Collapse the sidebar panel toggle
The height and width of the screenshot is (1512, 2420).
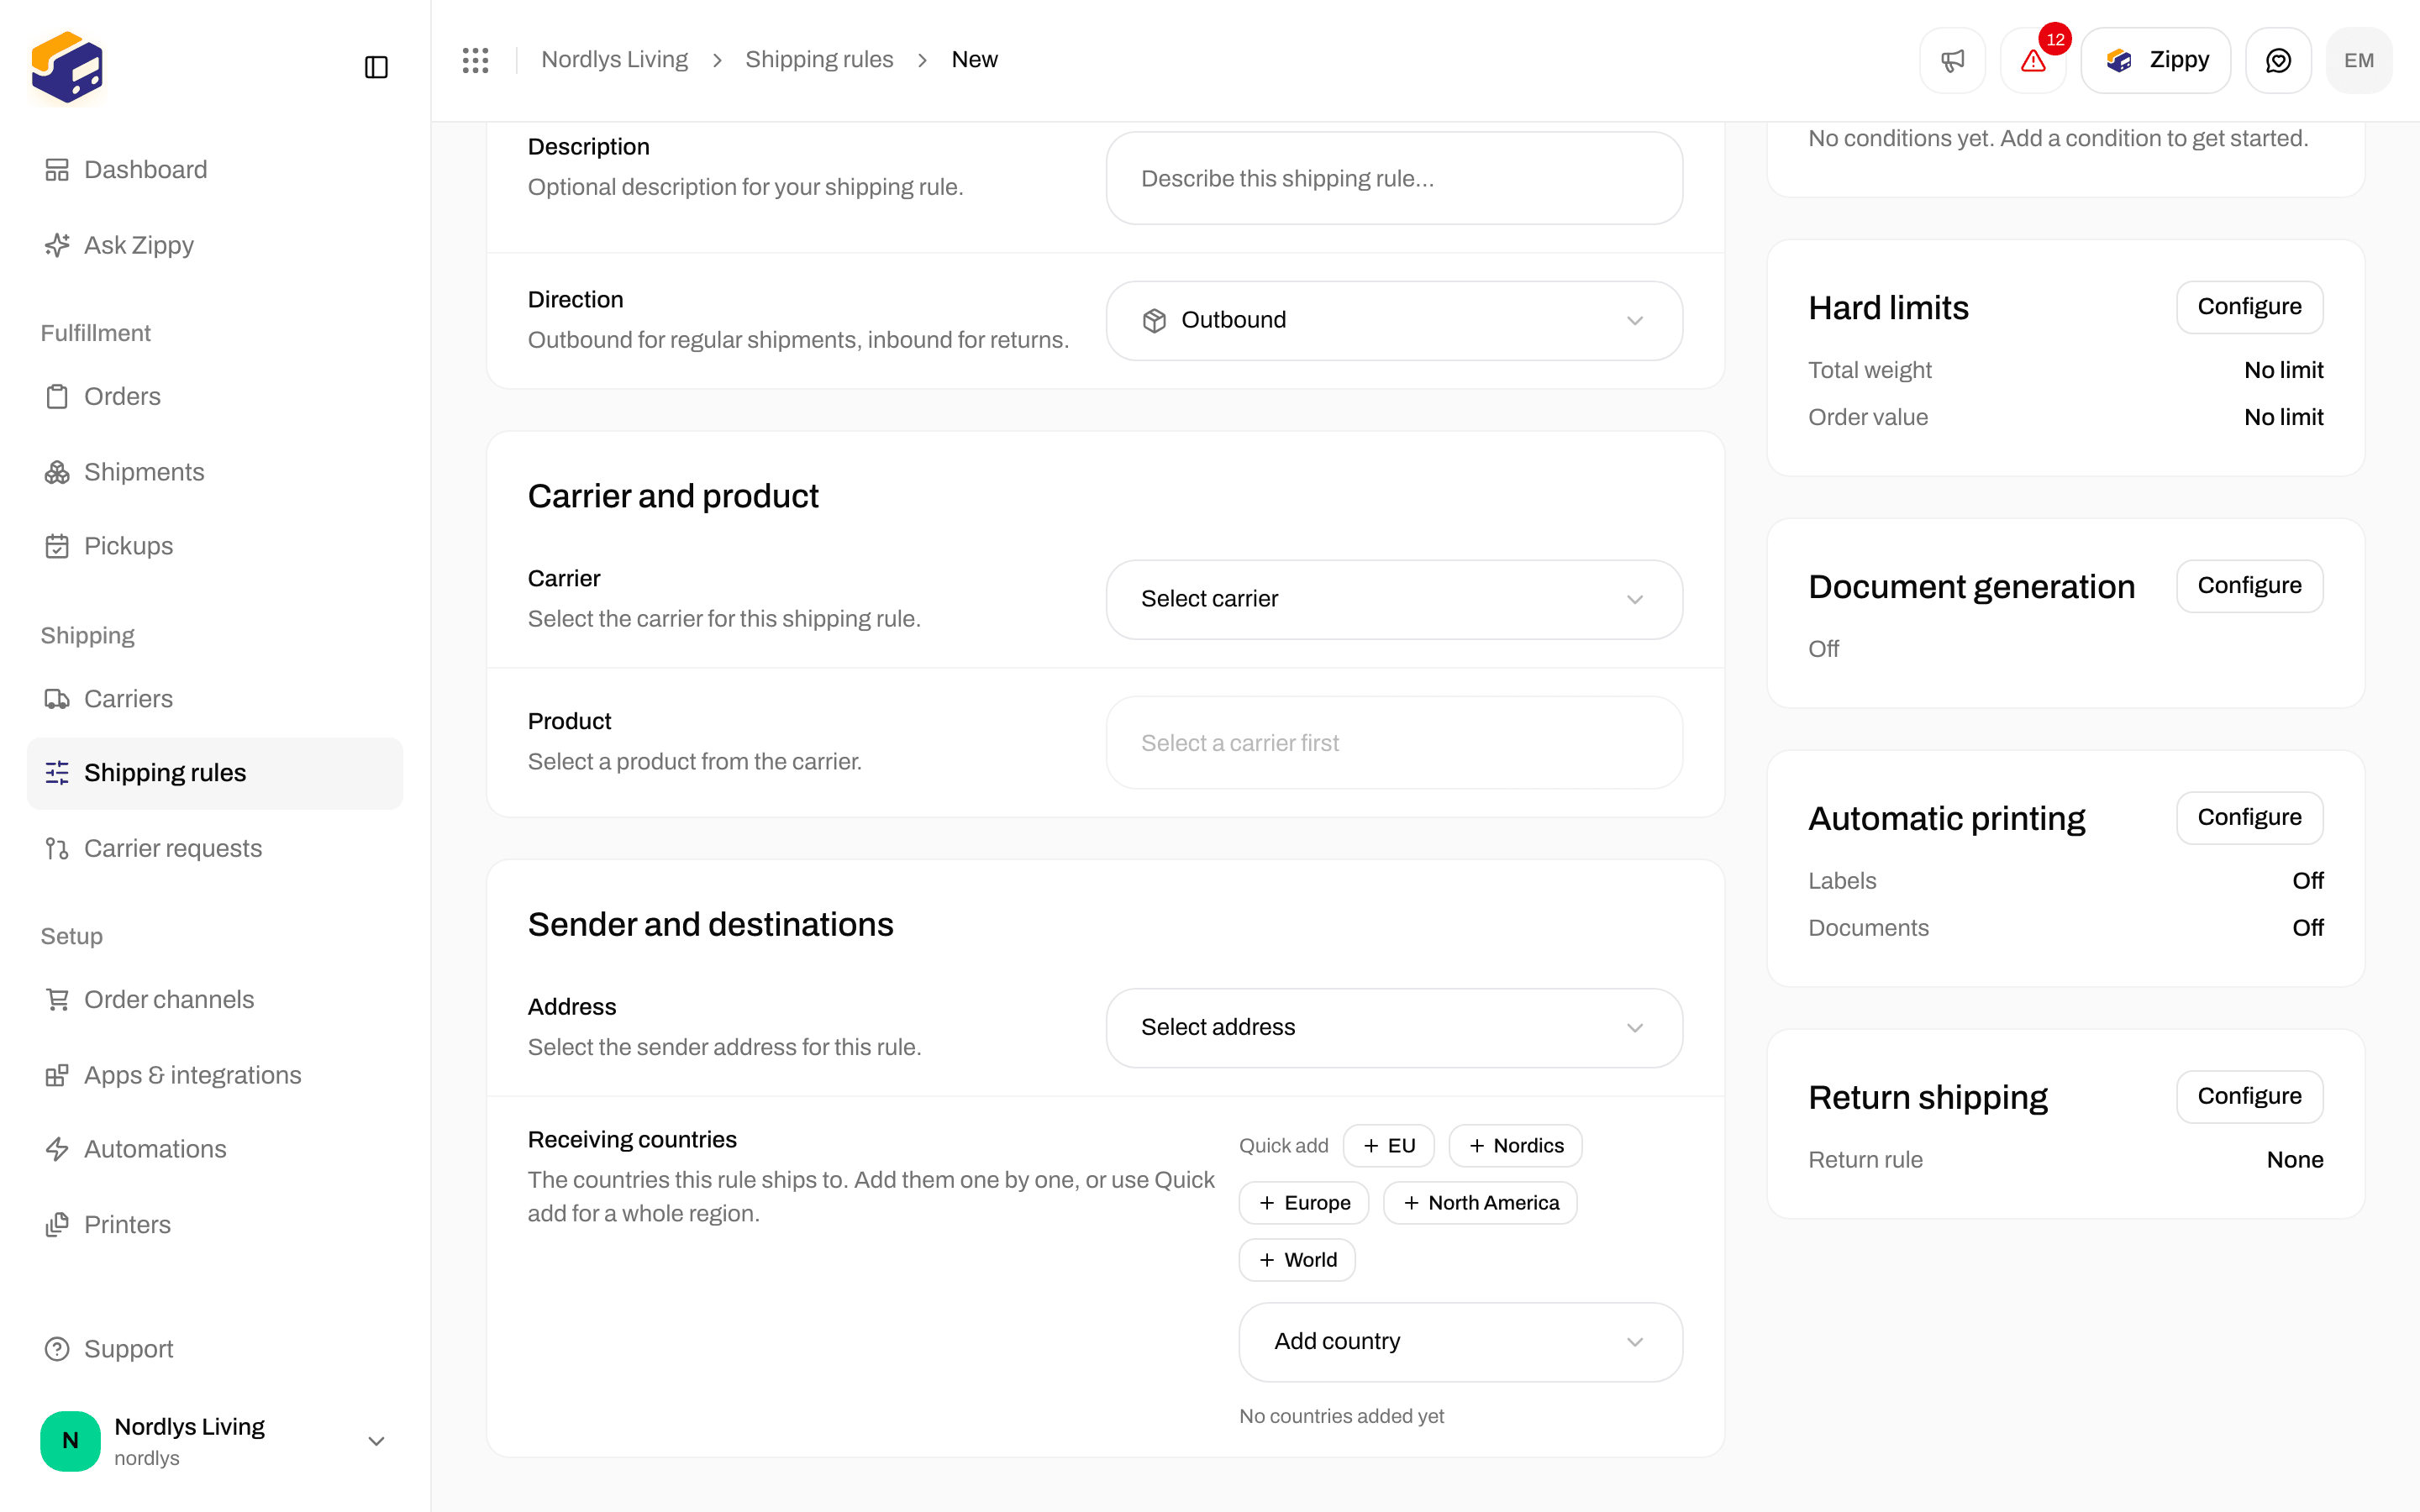(x=376, y=67)
